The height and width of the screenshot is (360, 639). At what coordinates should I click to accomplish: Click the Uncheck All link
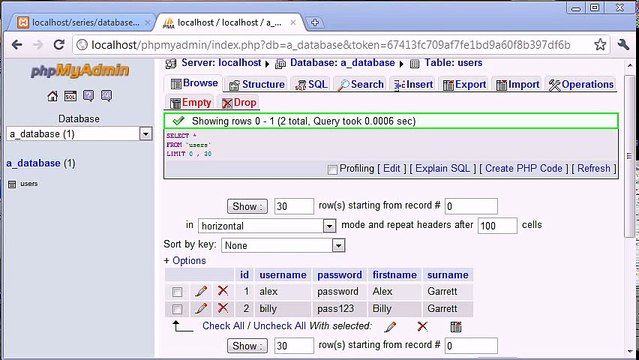[280, 326]
